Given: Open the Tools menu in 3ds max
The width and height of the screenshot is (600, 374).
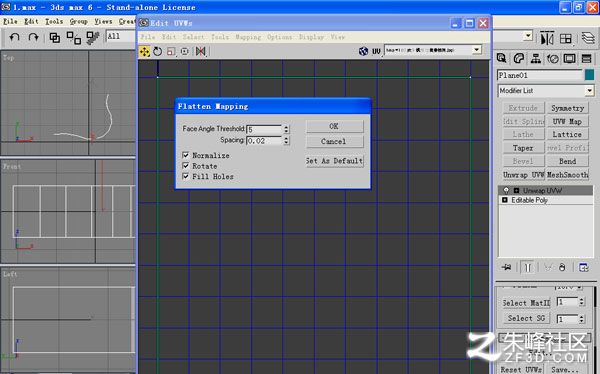Looking at the screenshot, I should tap(54, 21).
